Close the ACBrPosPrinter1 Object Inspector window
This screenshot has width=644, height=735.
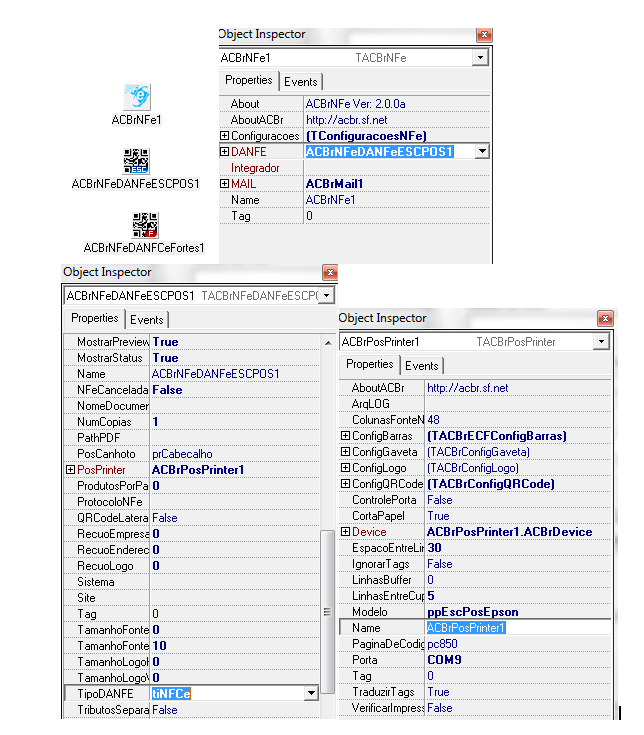(x=605, y=319)
